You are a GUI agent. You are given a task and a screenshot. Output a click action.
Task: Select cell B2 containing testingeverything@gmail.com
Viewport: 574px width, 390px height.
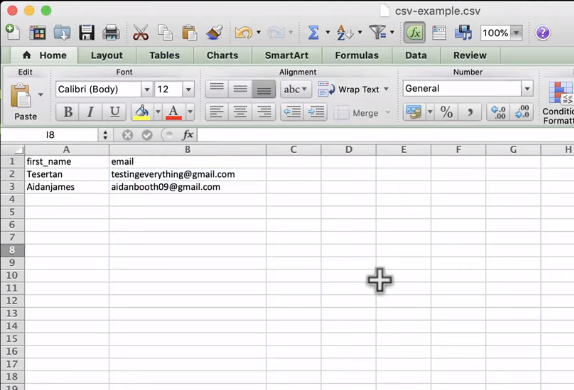[x=187, y=174]
